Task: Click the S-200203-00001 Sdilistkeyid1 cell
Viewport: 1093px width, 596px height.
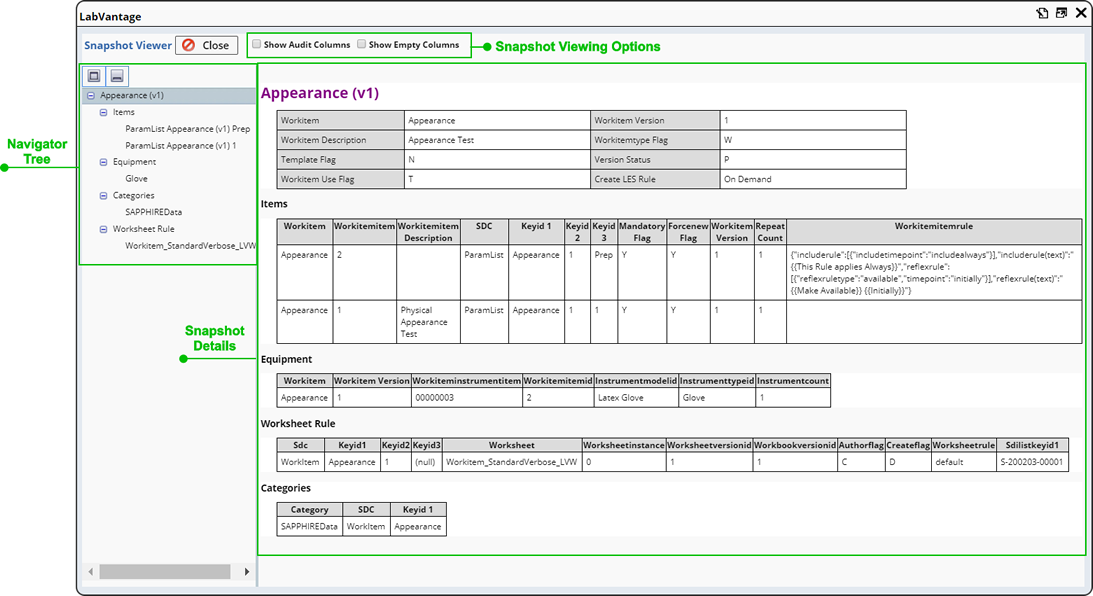Action: coord(1032,462)
